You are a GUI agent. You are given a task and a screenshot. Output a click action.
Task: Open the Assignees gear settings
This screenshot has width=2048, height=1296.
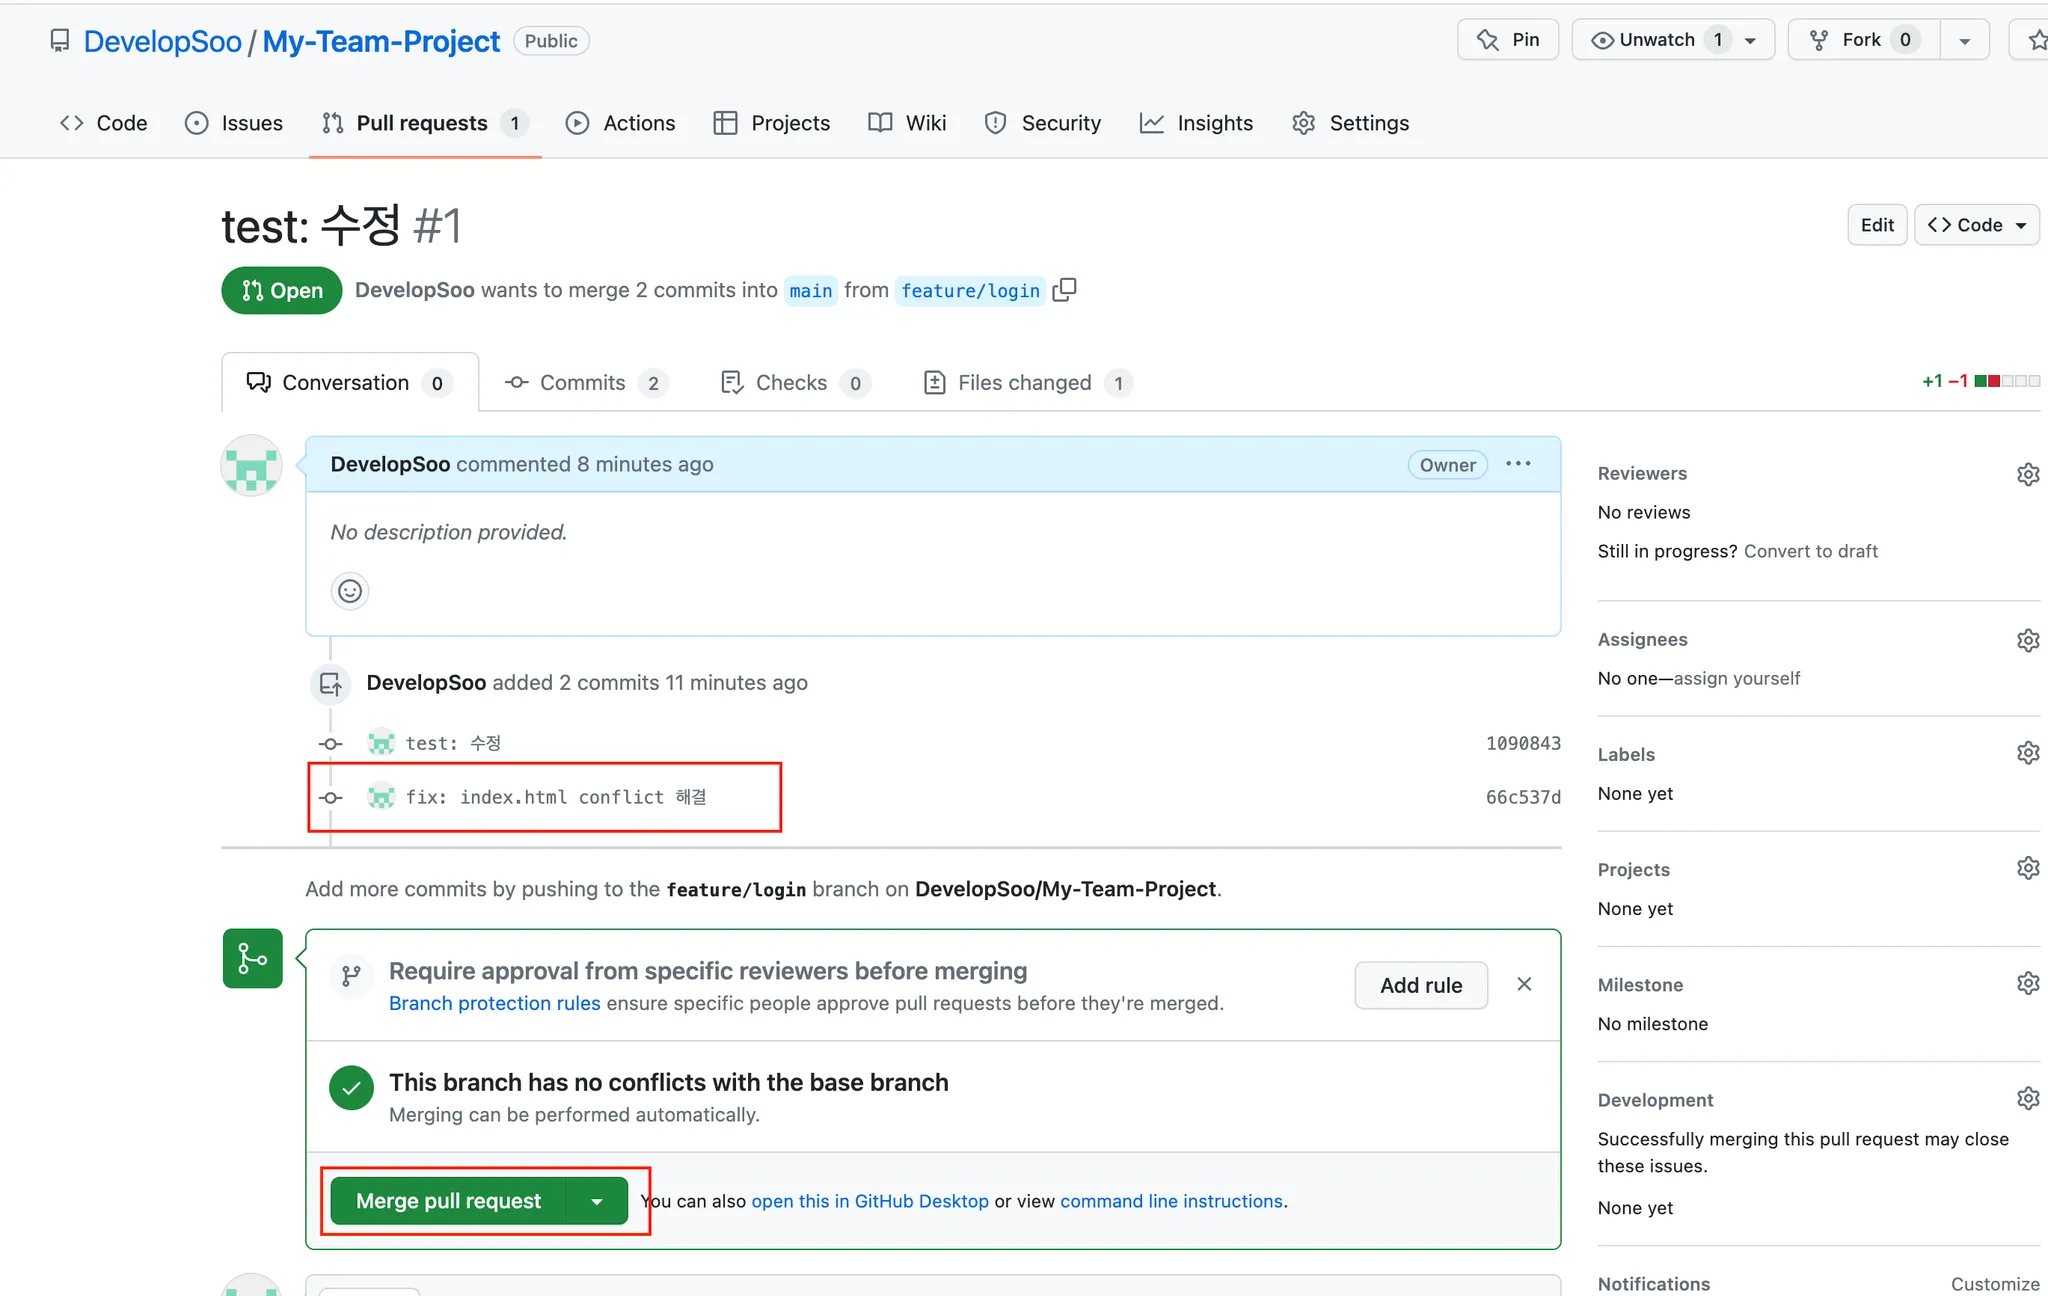pyautogui.click(x=2027, y=640)
